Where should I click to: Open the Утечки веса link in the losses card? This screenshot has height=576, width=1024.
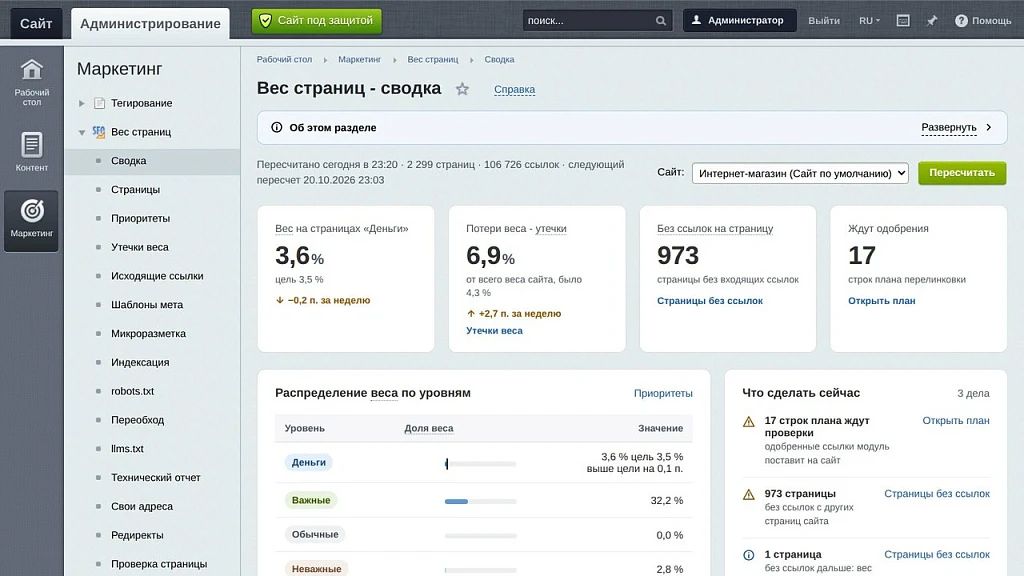pyautogui.click(x=494, y=330)
